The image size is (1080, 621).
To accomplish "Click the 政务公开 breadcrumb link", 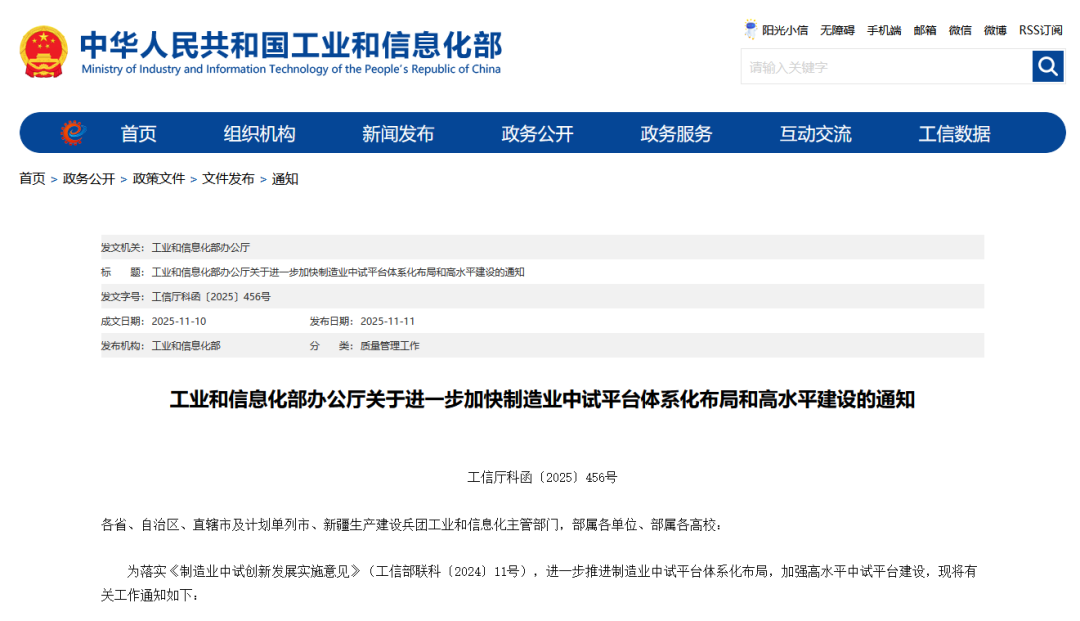I will pos(87,178).
